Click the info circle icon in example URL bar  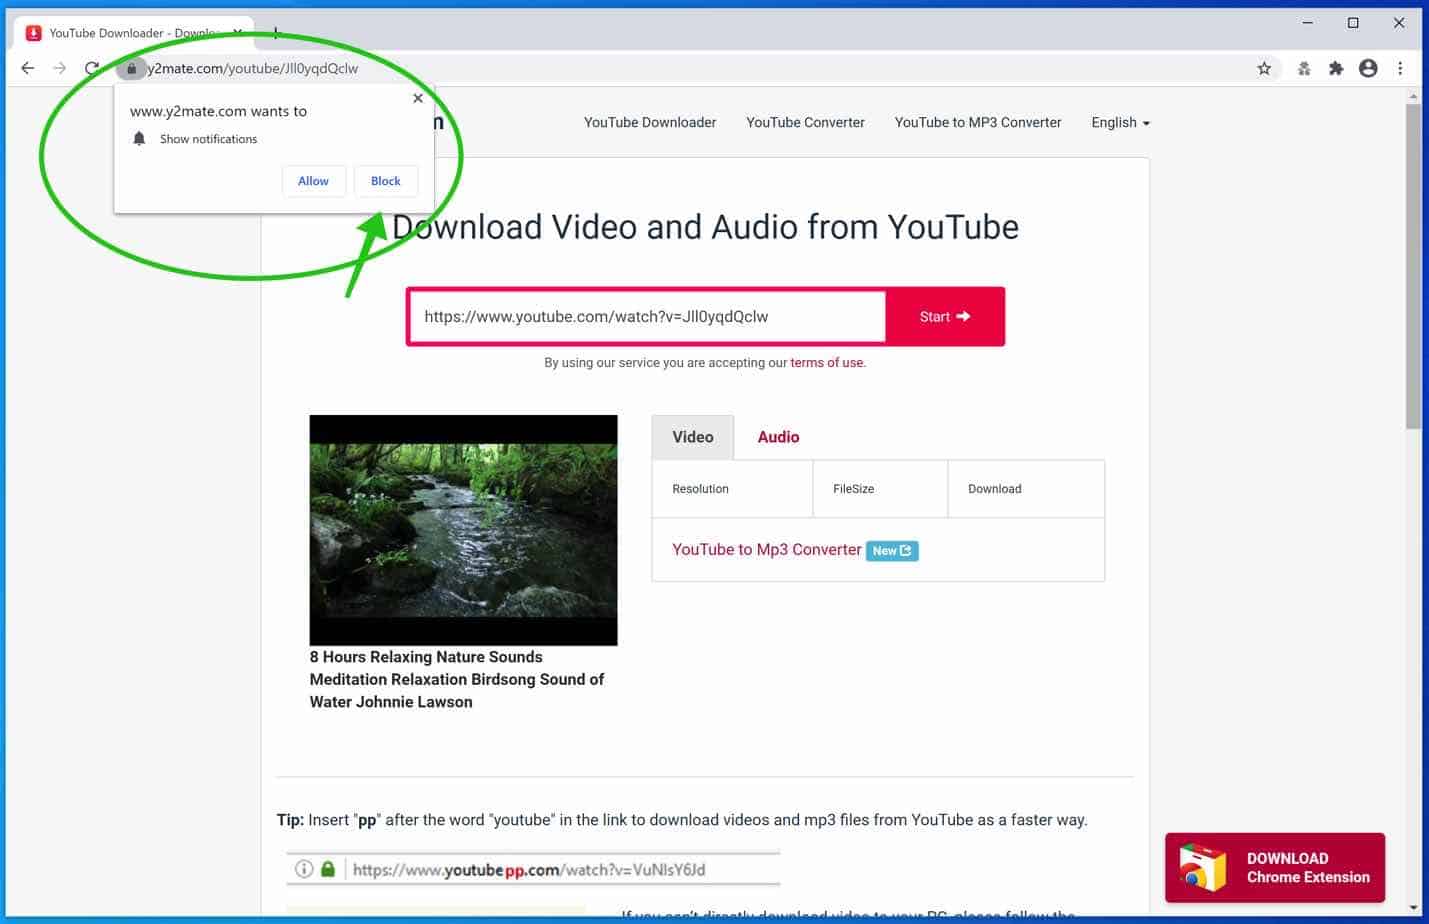click(x=304, y=869)
